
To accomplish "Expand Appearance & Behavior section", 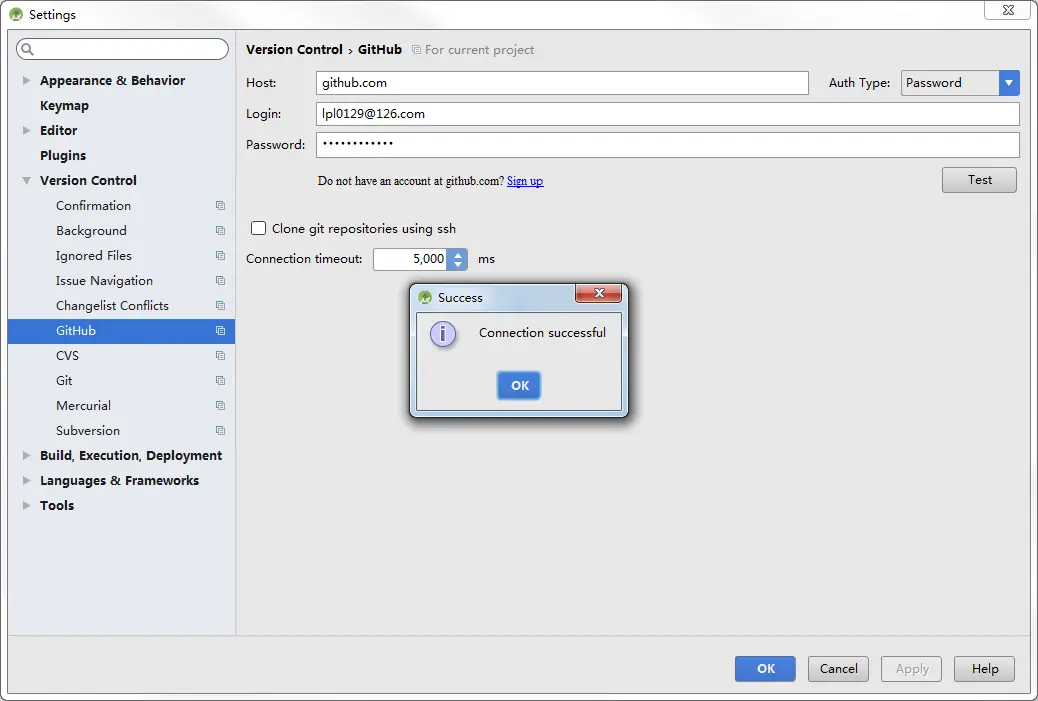I will coord(26,80).
